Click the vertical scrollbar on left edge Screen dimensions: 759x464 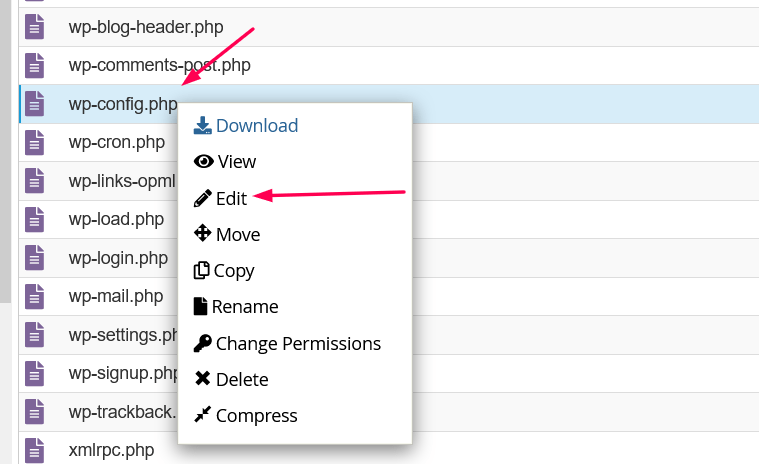point(5,151)
